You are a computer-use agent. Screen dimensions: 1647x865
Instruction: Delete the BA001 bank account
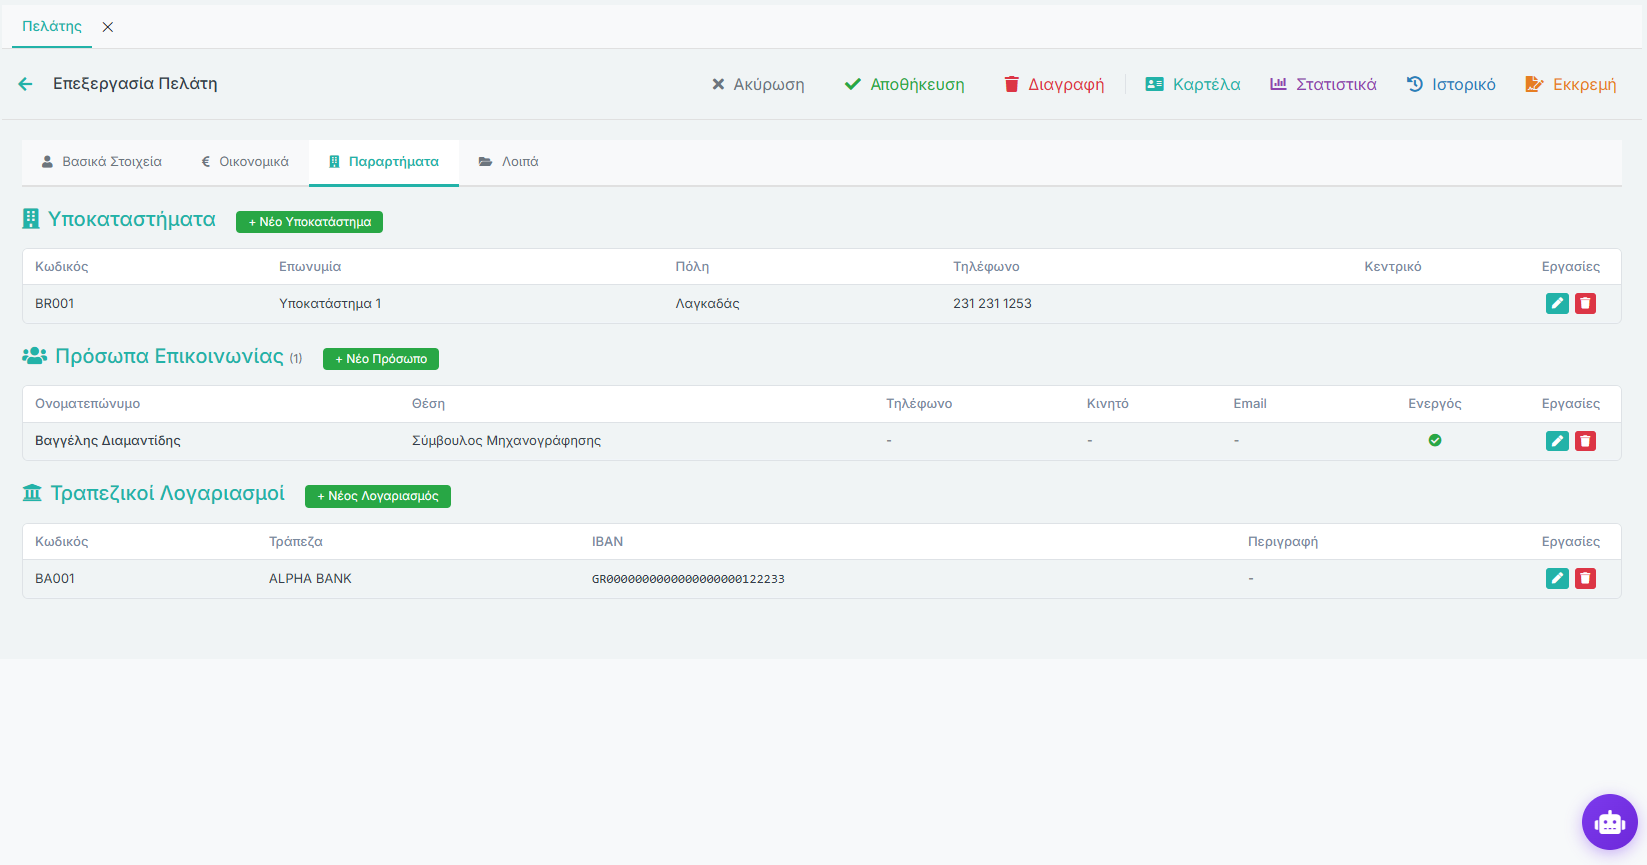pyautogui.click(x=1586, y=578)
